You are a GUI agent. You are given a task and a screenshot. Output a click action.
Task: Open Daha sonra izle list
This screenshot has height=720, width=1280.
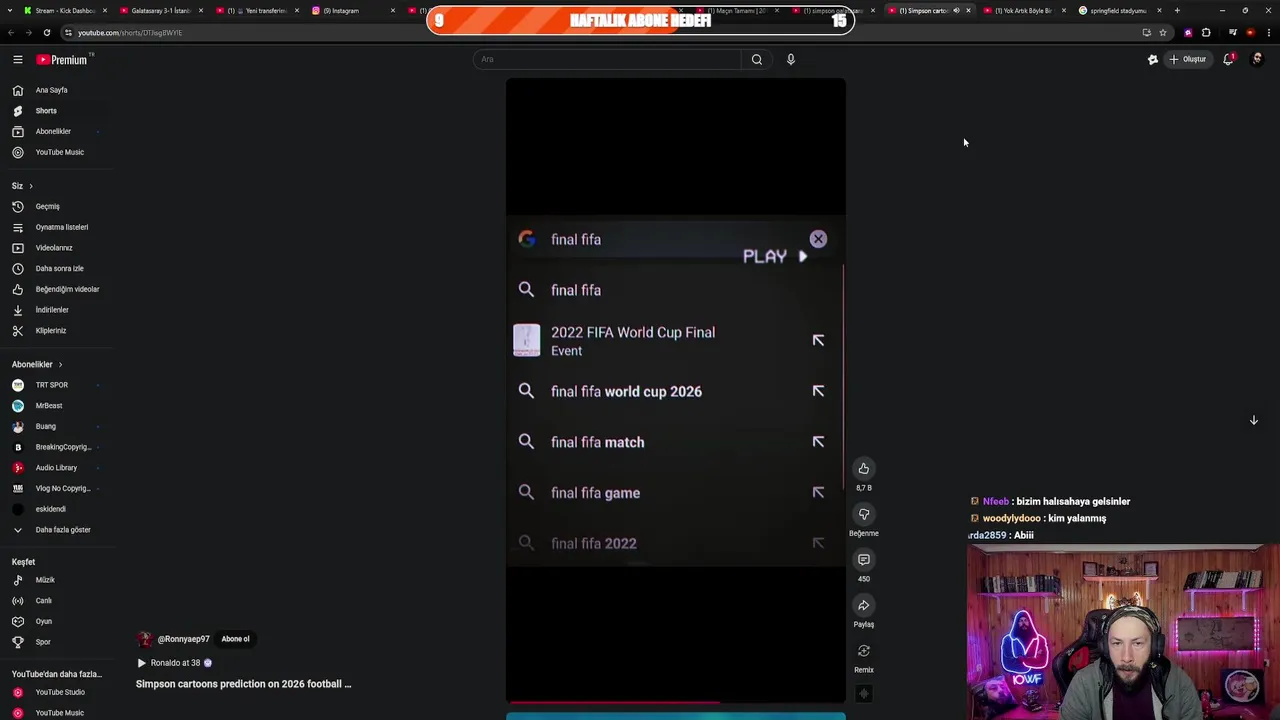click(x=57, y=268)
